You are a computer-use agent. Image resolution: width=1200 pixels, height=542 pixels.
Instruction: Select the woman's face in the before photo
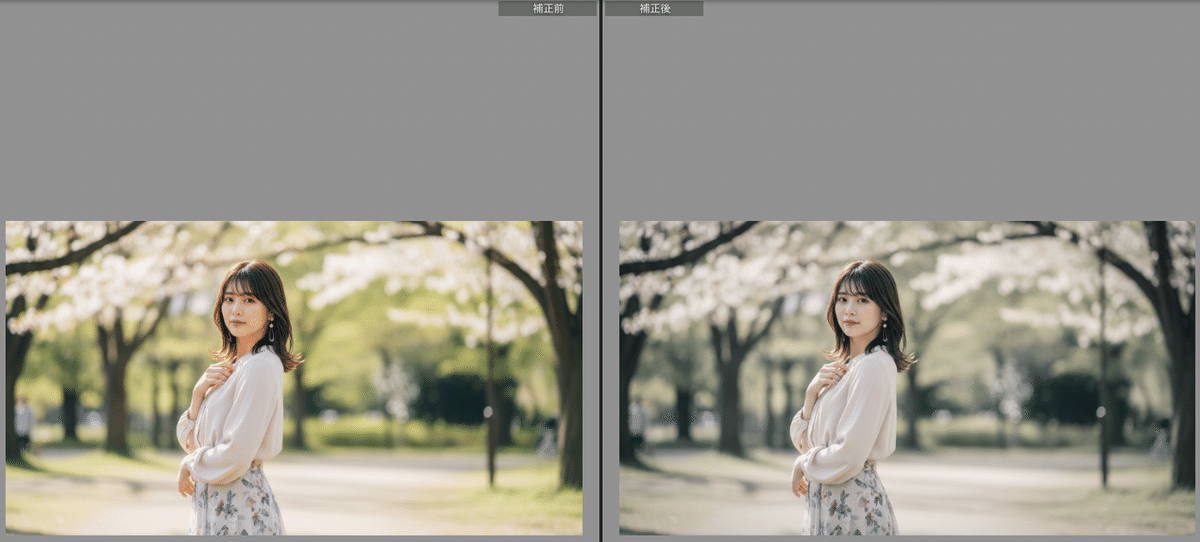(x=244, y=310)
